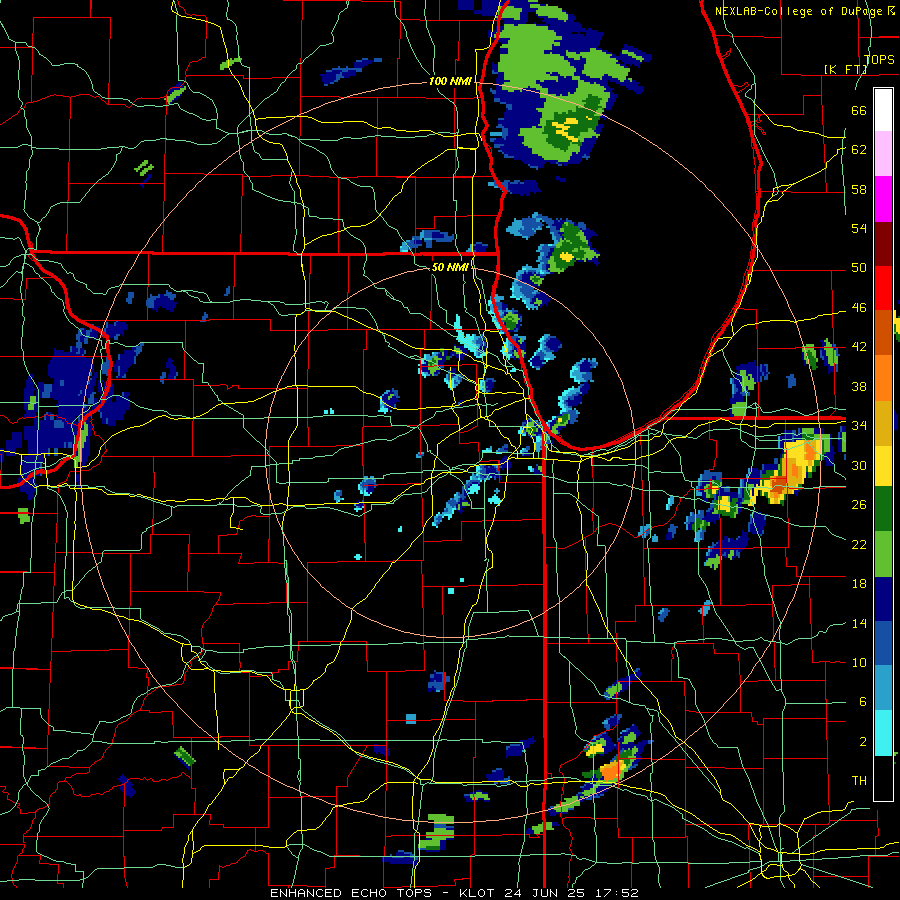Click the dark green legend swatch

[883, 509]
